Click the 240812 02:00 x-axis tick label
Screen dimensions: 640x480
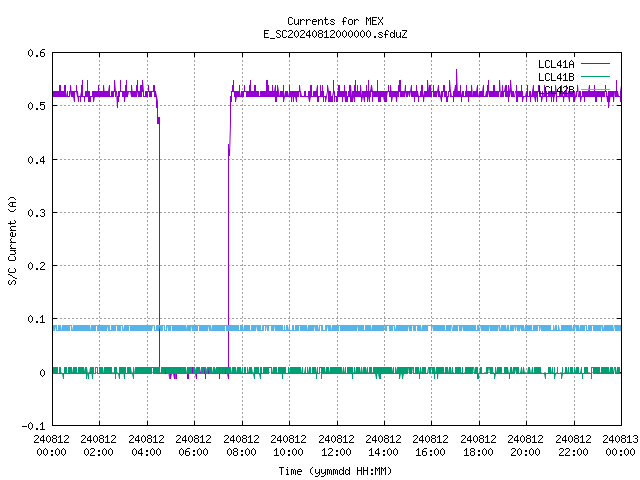point(98,446)
